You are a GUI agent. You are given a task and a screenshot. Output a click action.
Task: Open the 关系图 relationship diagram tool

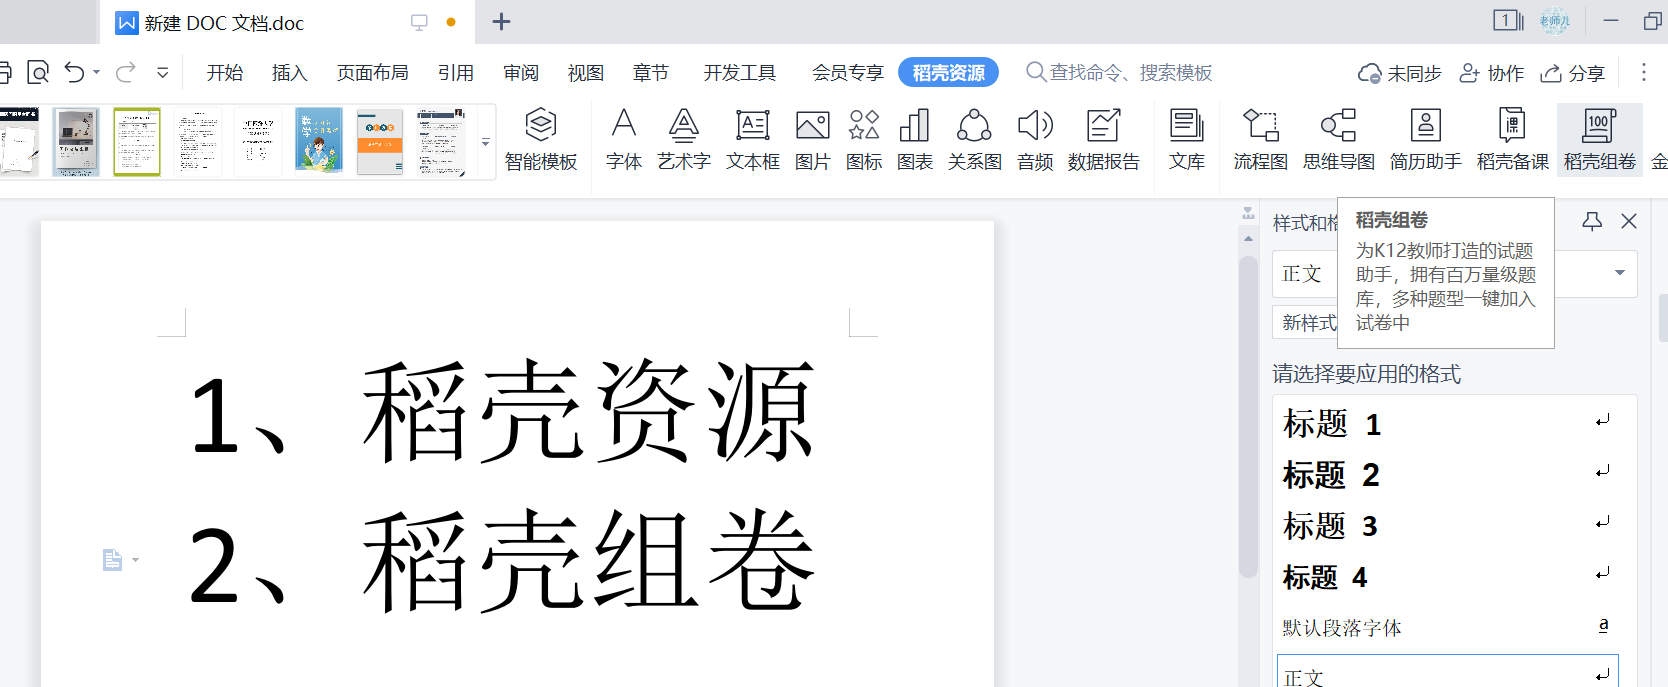click(x=974, y=140)
